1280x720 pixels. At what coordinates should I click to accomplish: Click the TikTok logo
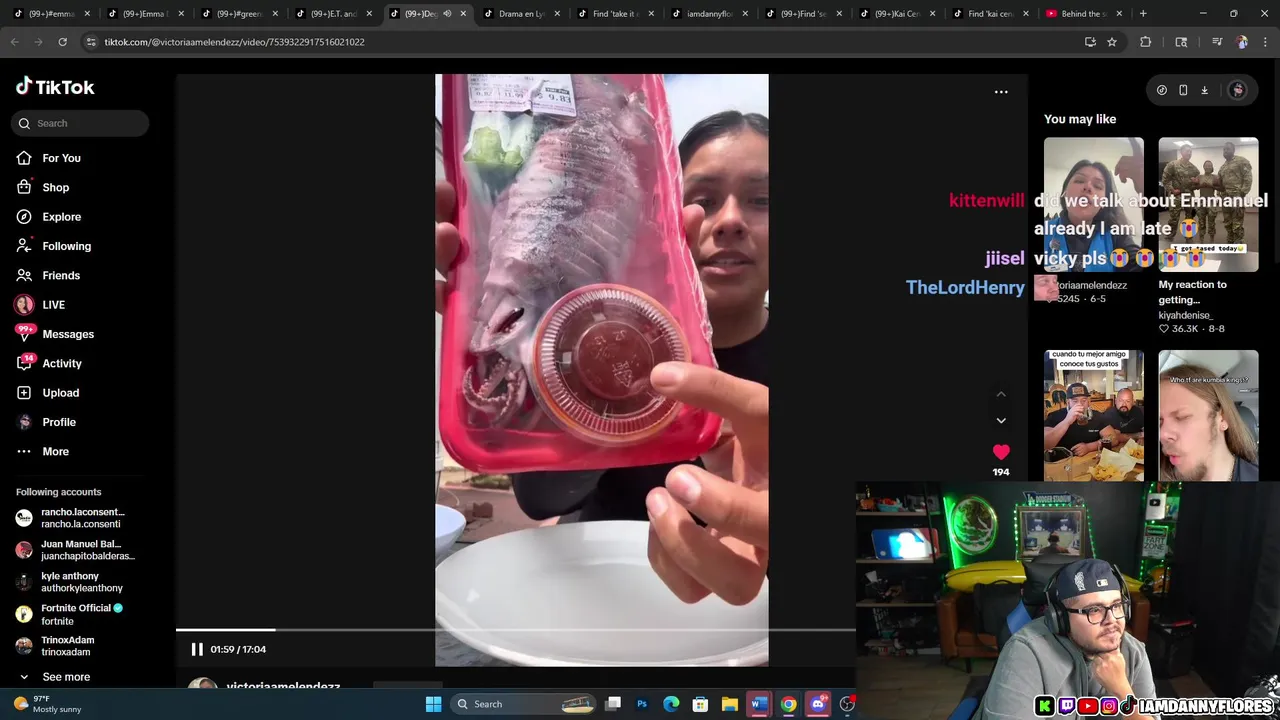pyautogui.click(x=55, y=87)
